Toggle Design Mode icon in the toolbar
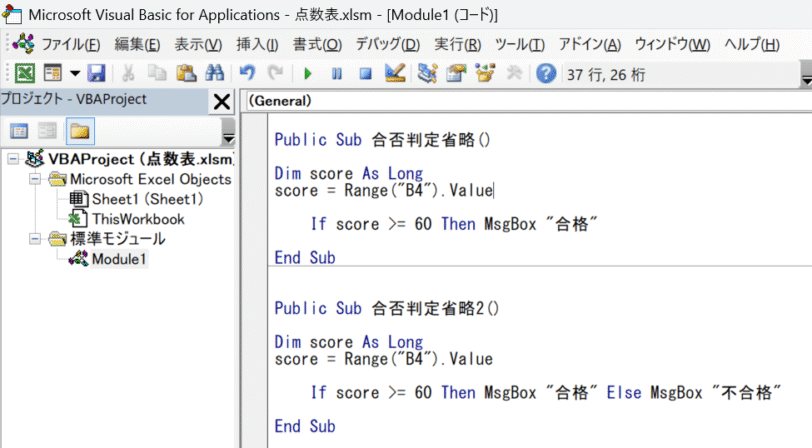This screenshot has height=448, width=812. pos(394,73)
